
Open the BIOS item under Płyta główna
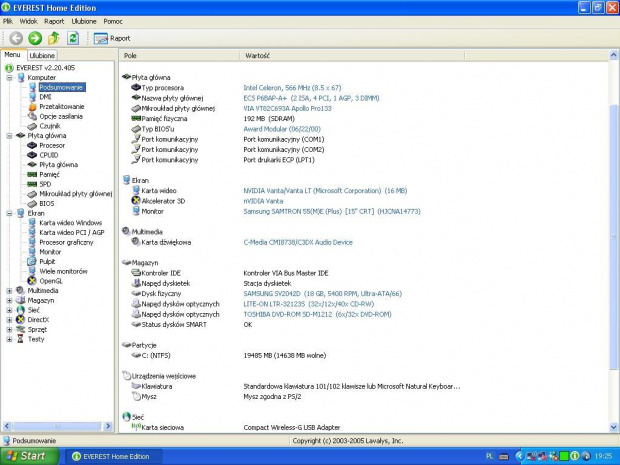[47, 203]
